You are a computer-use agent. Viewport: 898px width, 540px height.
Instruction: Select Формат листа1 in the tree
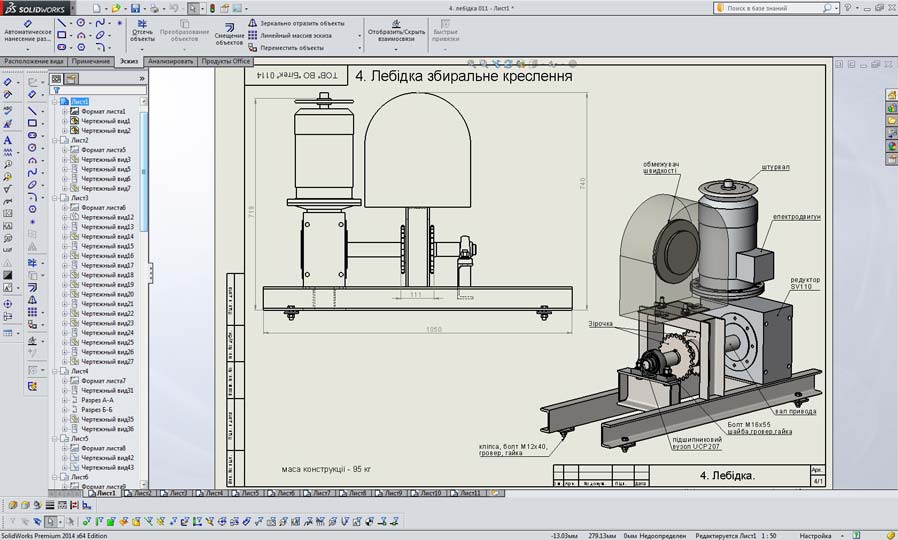pyautogui.click(x=103, y=111)
